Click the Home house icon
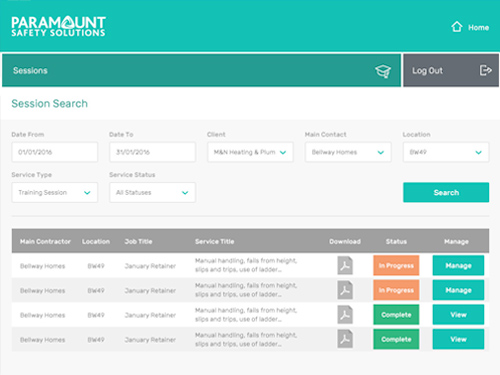500x375 pixels. pos(457,27)
